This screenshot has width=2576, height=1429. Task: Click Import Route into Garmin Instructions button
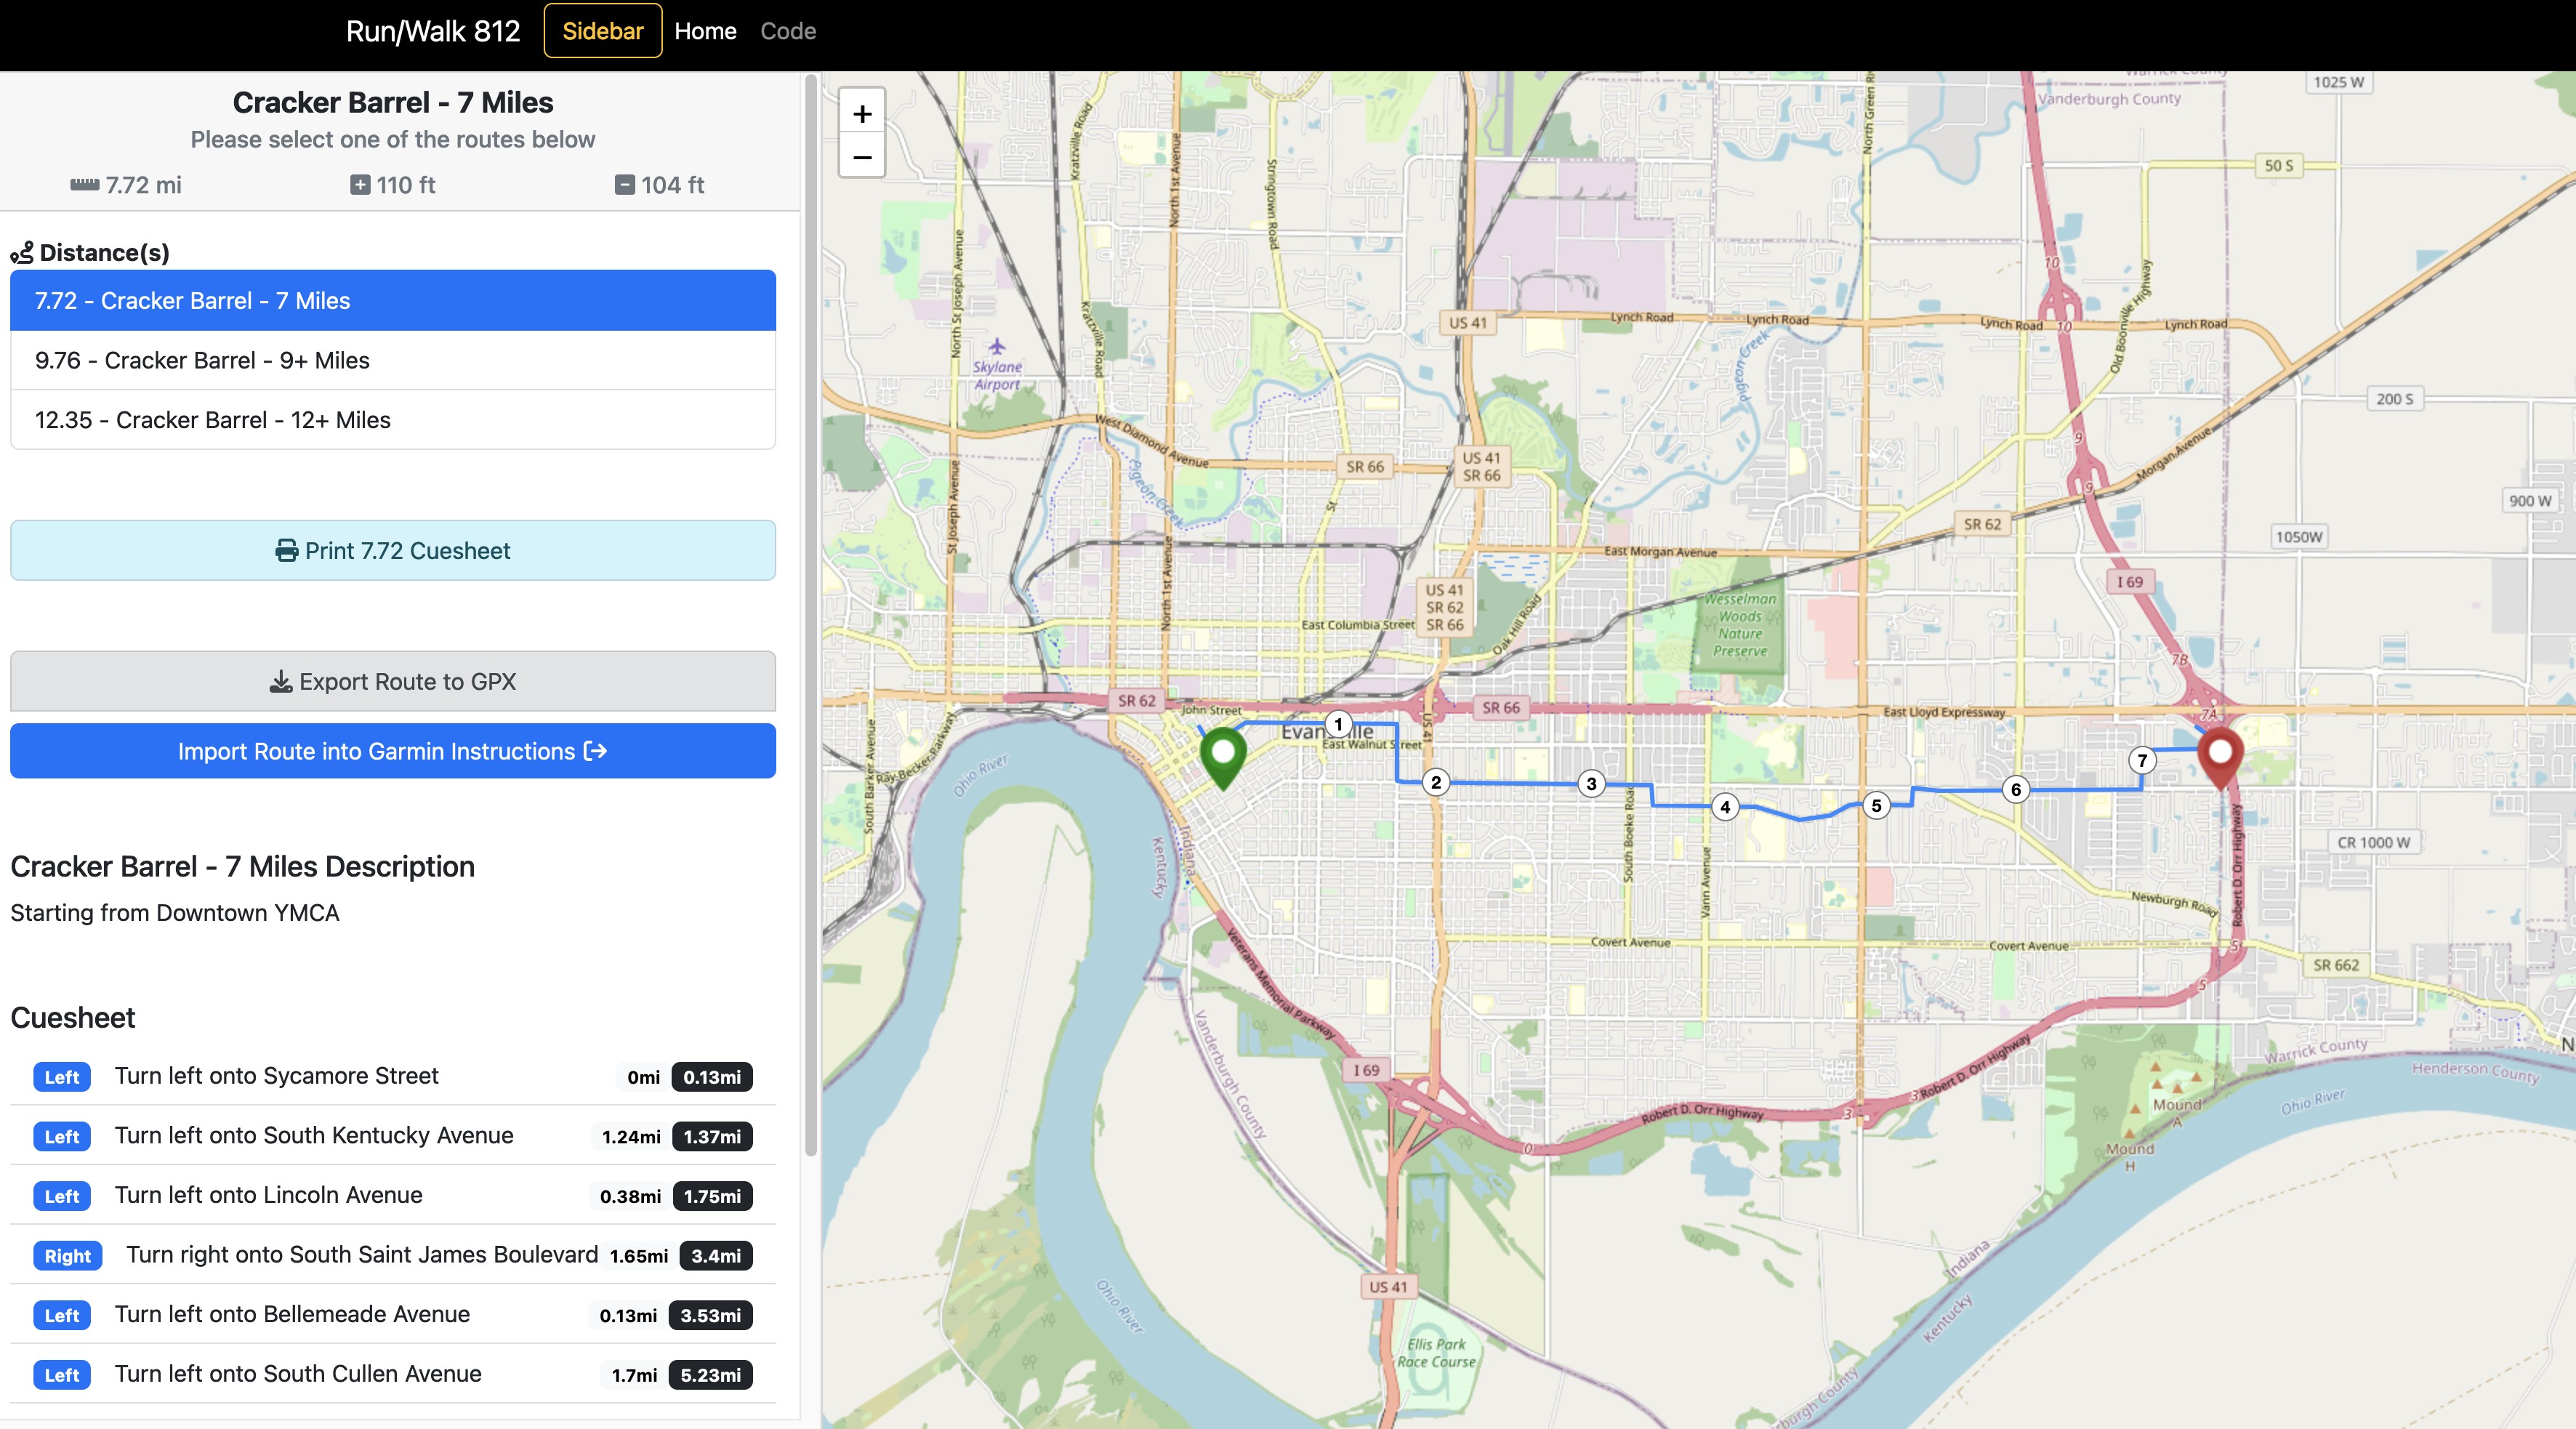coord(393,752)
